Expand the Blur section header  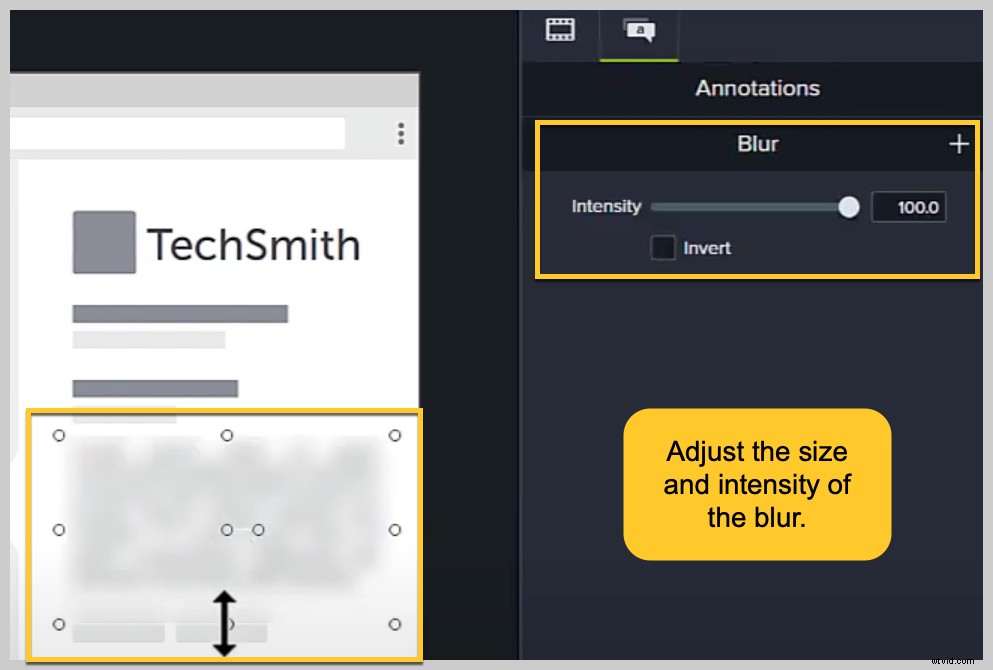click(757, 143)
